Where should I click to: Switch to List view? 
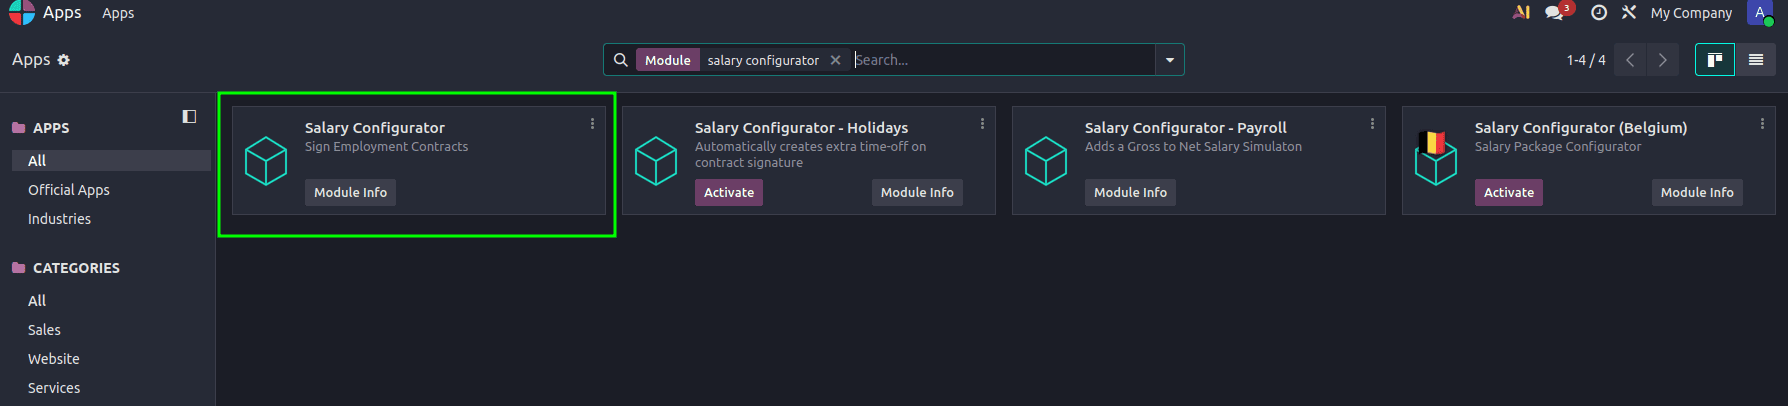click(x=1755, y=60)
